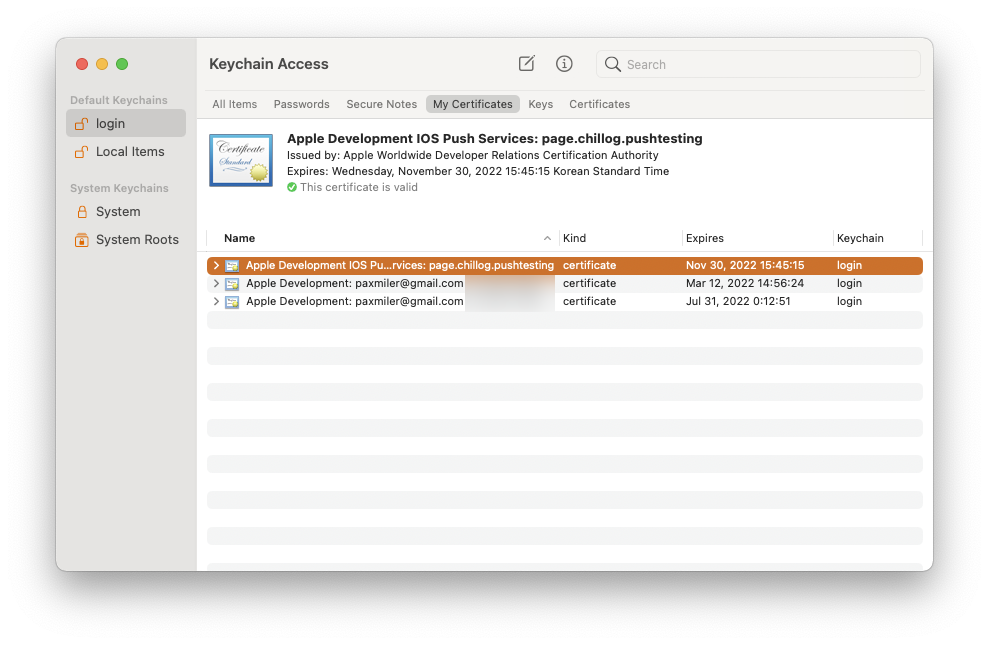Click certificate icon of the pushtesting row
Viewport: 989px width, 645px height.
(x=232, y=266)
